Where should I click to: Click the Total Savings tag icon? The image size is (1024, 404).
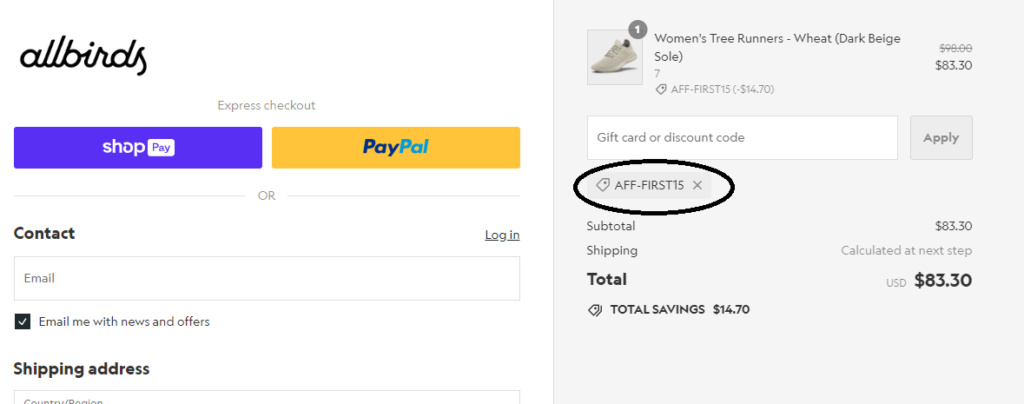595,310
